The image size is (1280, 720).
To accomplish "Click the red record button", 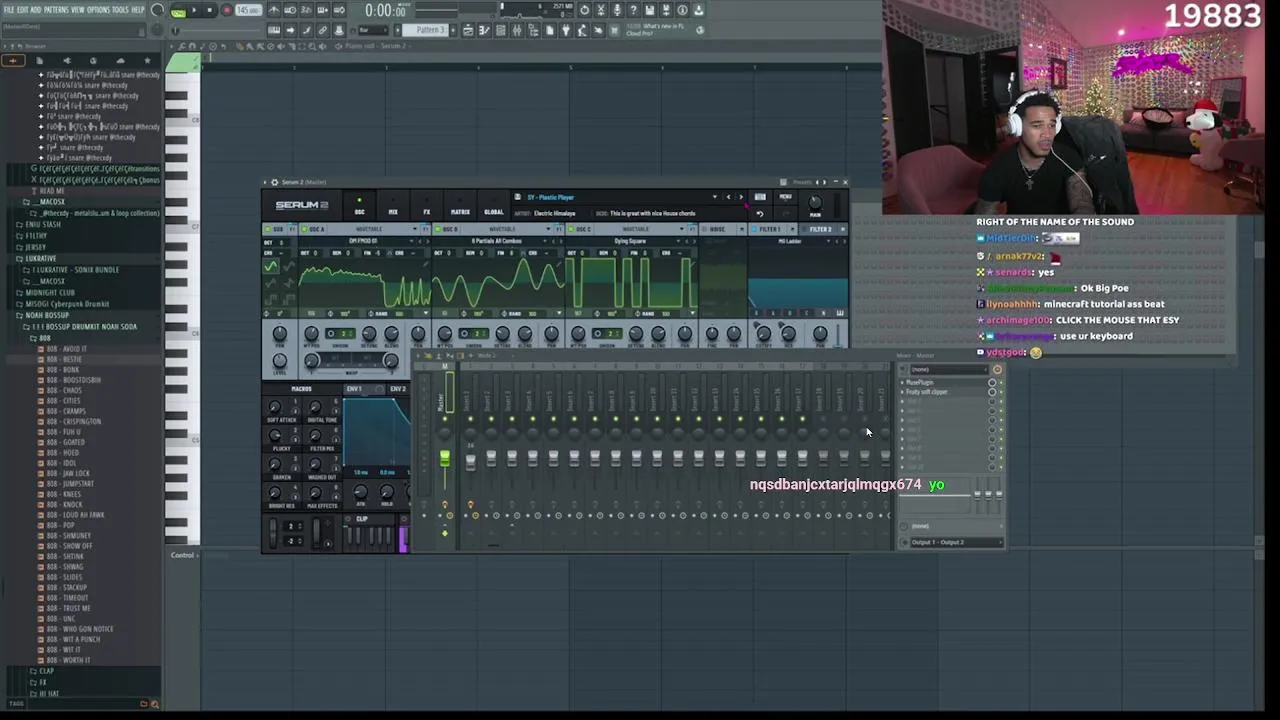I will tap(226, 11).
